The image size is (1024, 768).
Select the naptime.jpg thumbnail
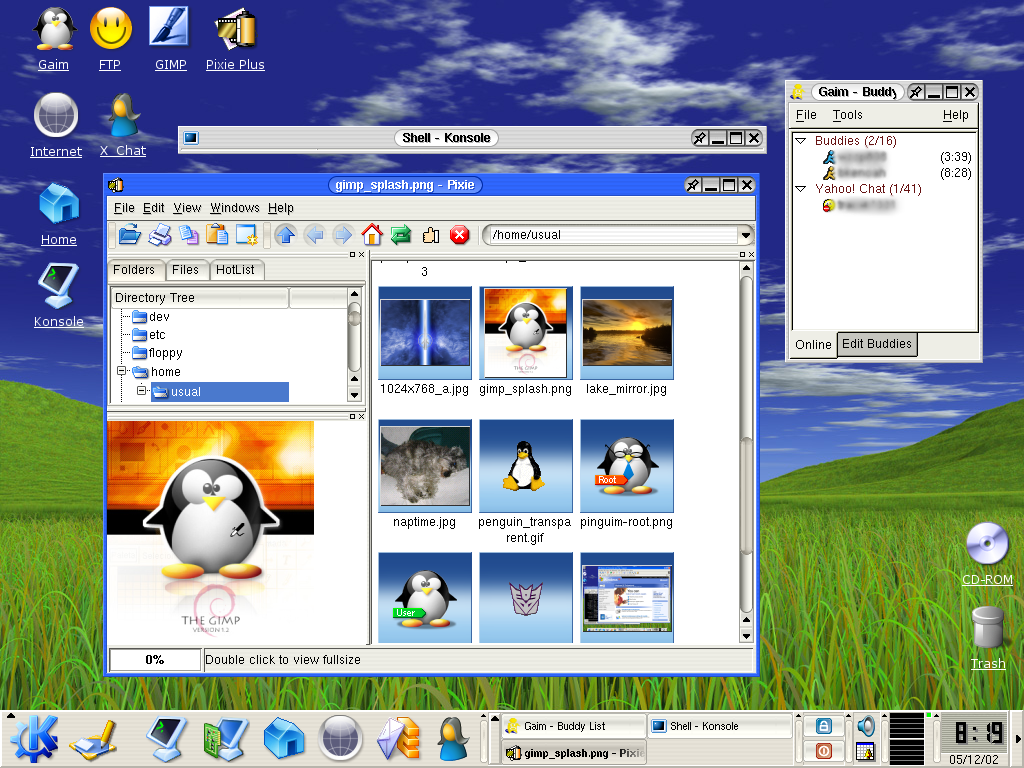(x=424, y=466)
